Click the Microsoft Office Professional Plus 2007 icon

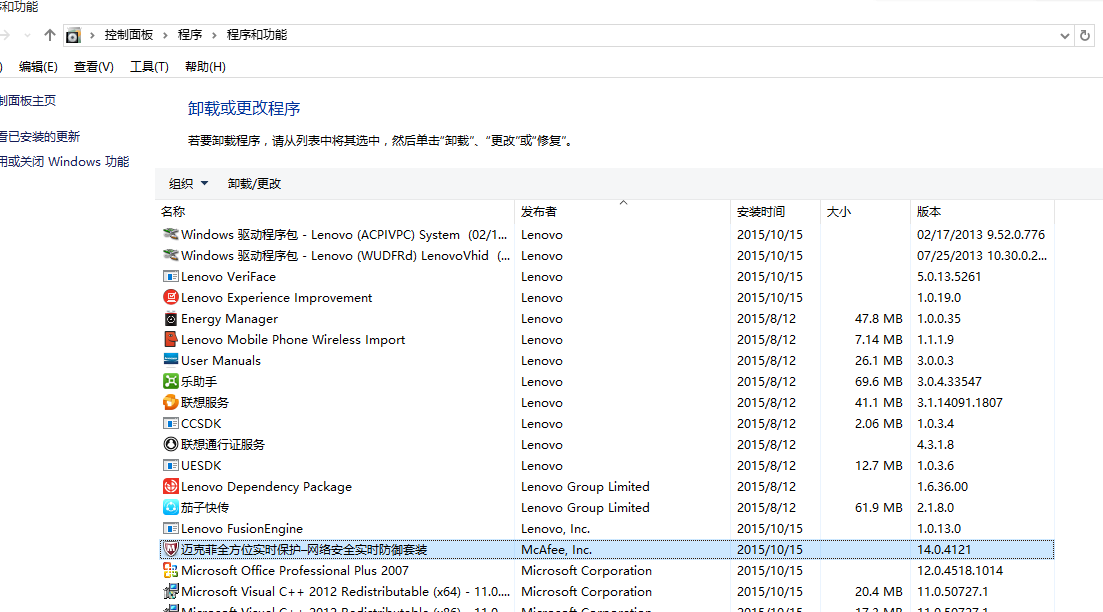(x=170, y=571)
